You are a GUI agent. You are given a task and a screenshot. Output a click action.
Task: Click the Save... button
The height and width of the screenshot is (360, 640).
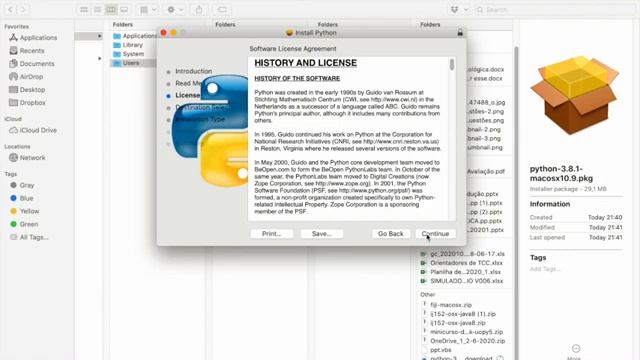click(x=322, y=234)
